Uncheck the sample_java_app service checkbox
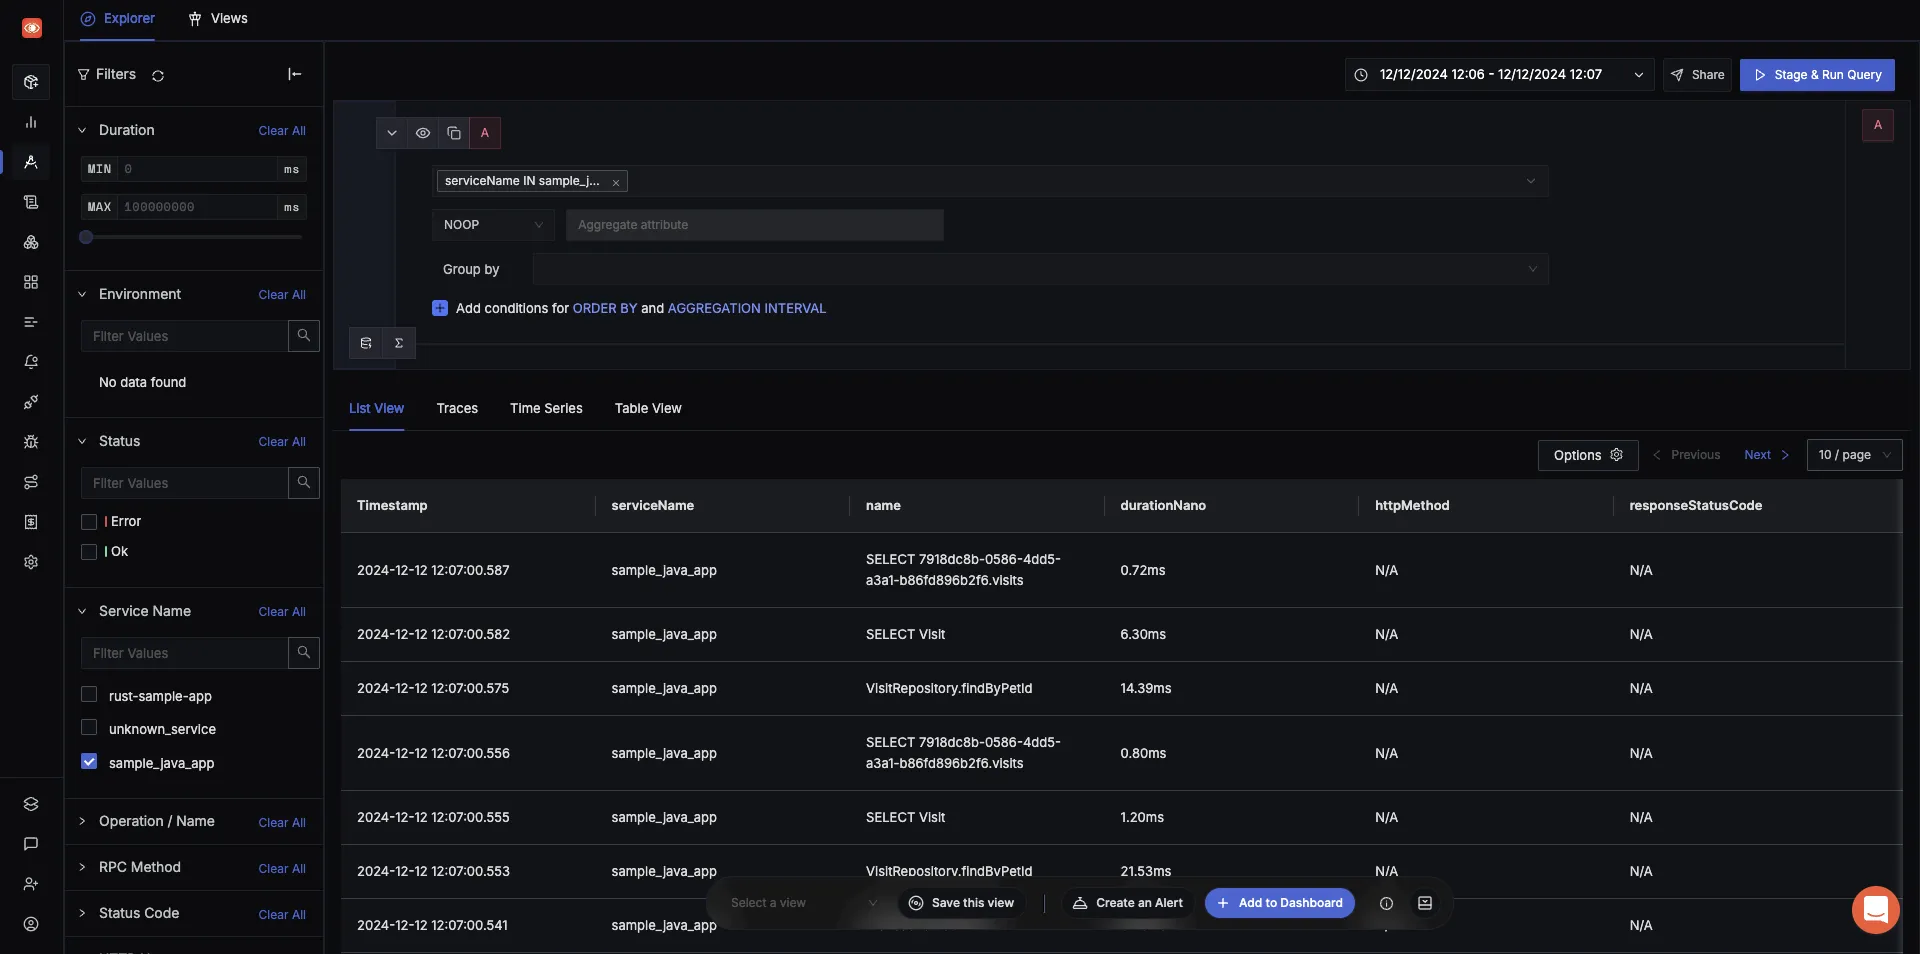The width and height of the screenshot is (1920, 954). 89,762
